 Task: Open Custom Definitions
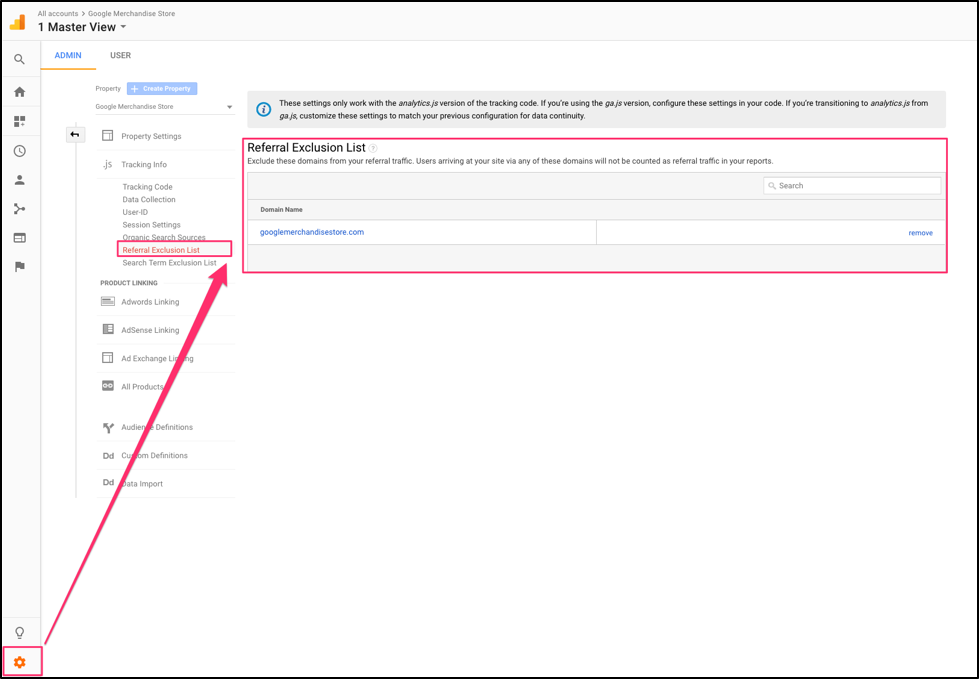pyautogui.click(x=154, y=456)
